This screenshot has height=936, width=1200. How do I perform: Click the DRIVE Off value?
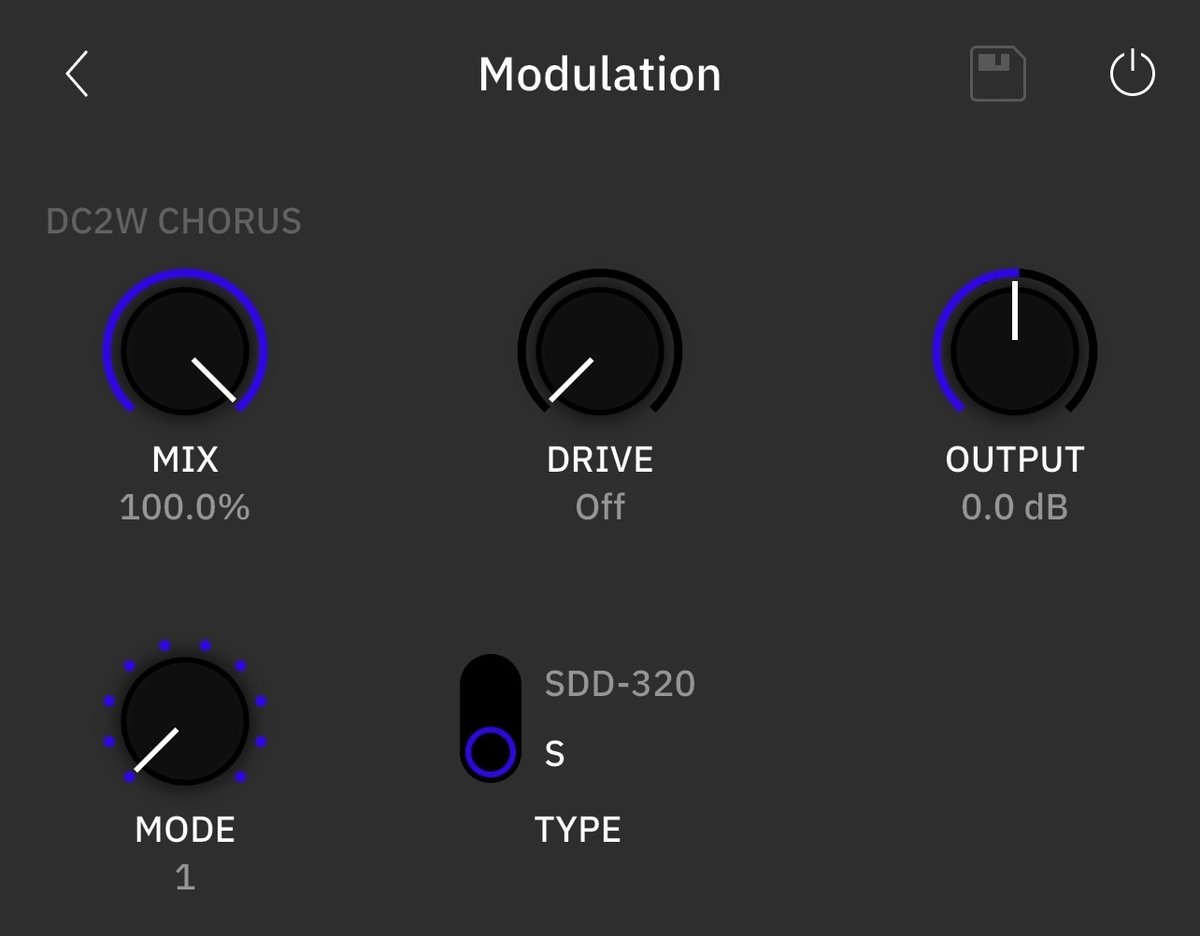(599, 508)
